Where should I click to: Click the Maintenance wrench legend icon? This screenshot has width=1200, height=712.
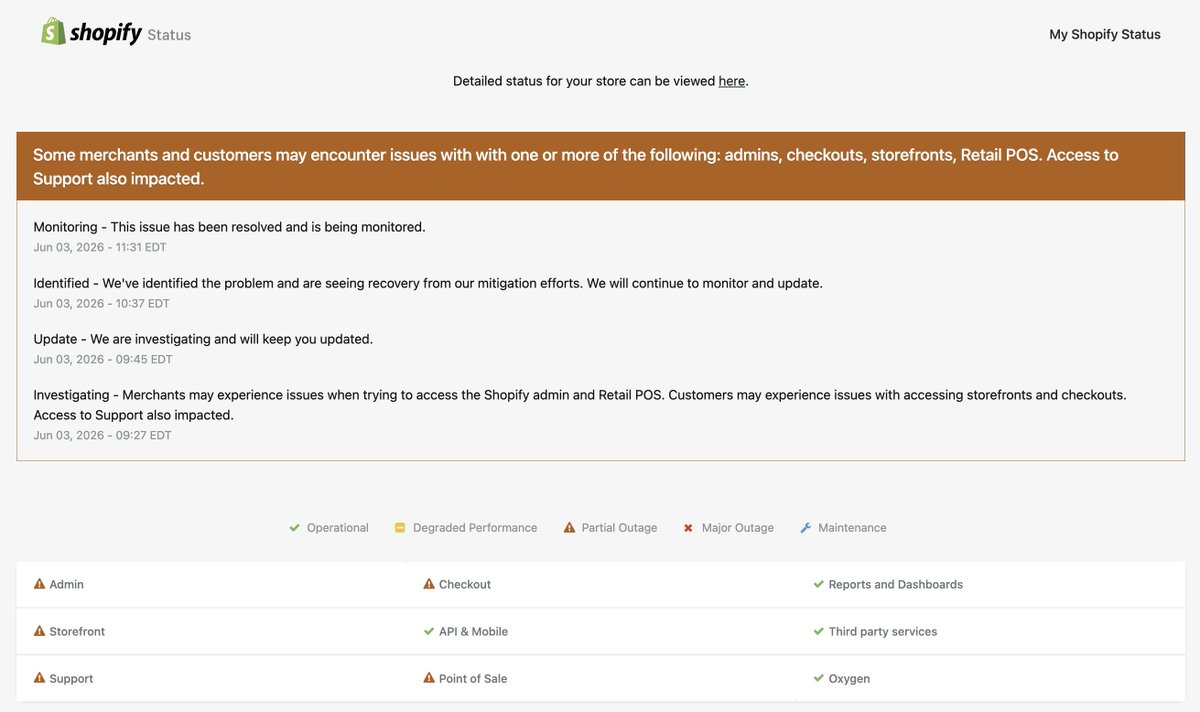pyautogui.click(x=806, y=527)
